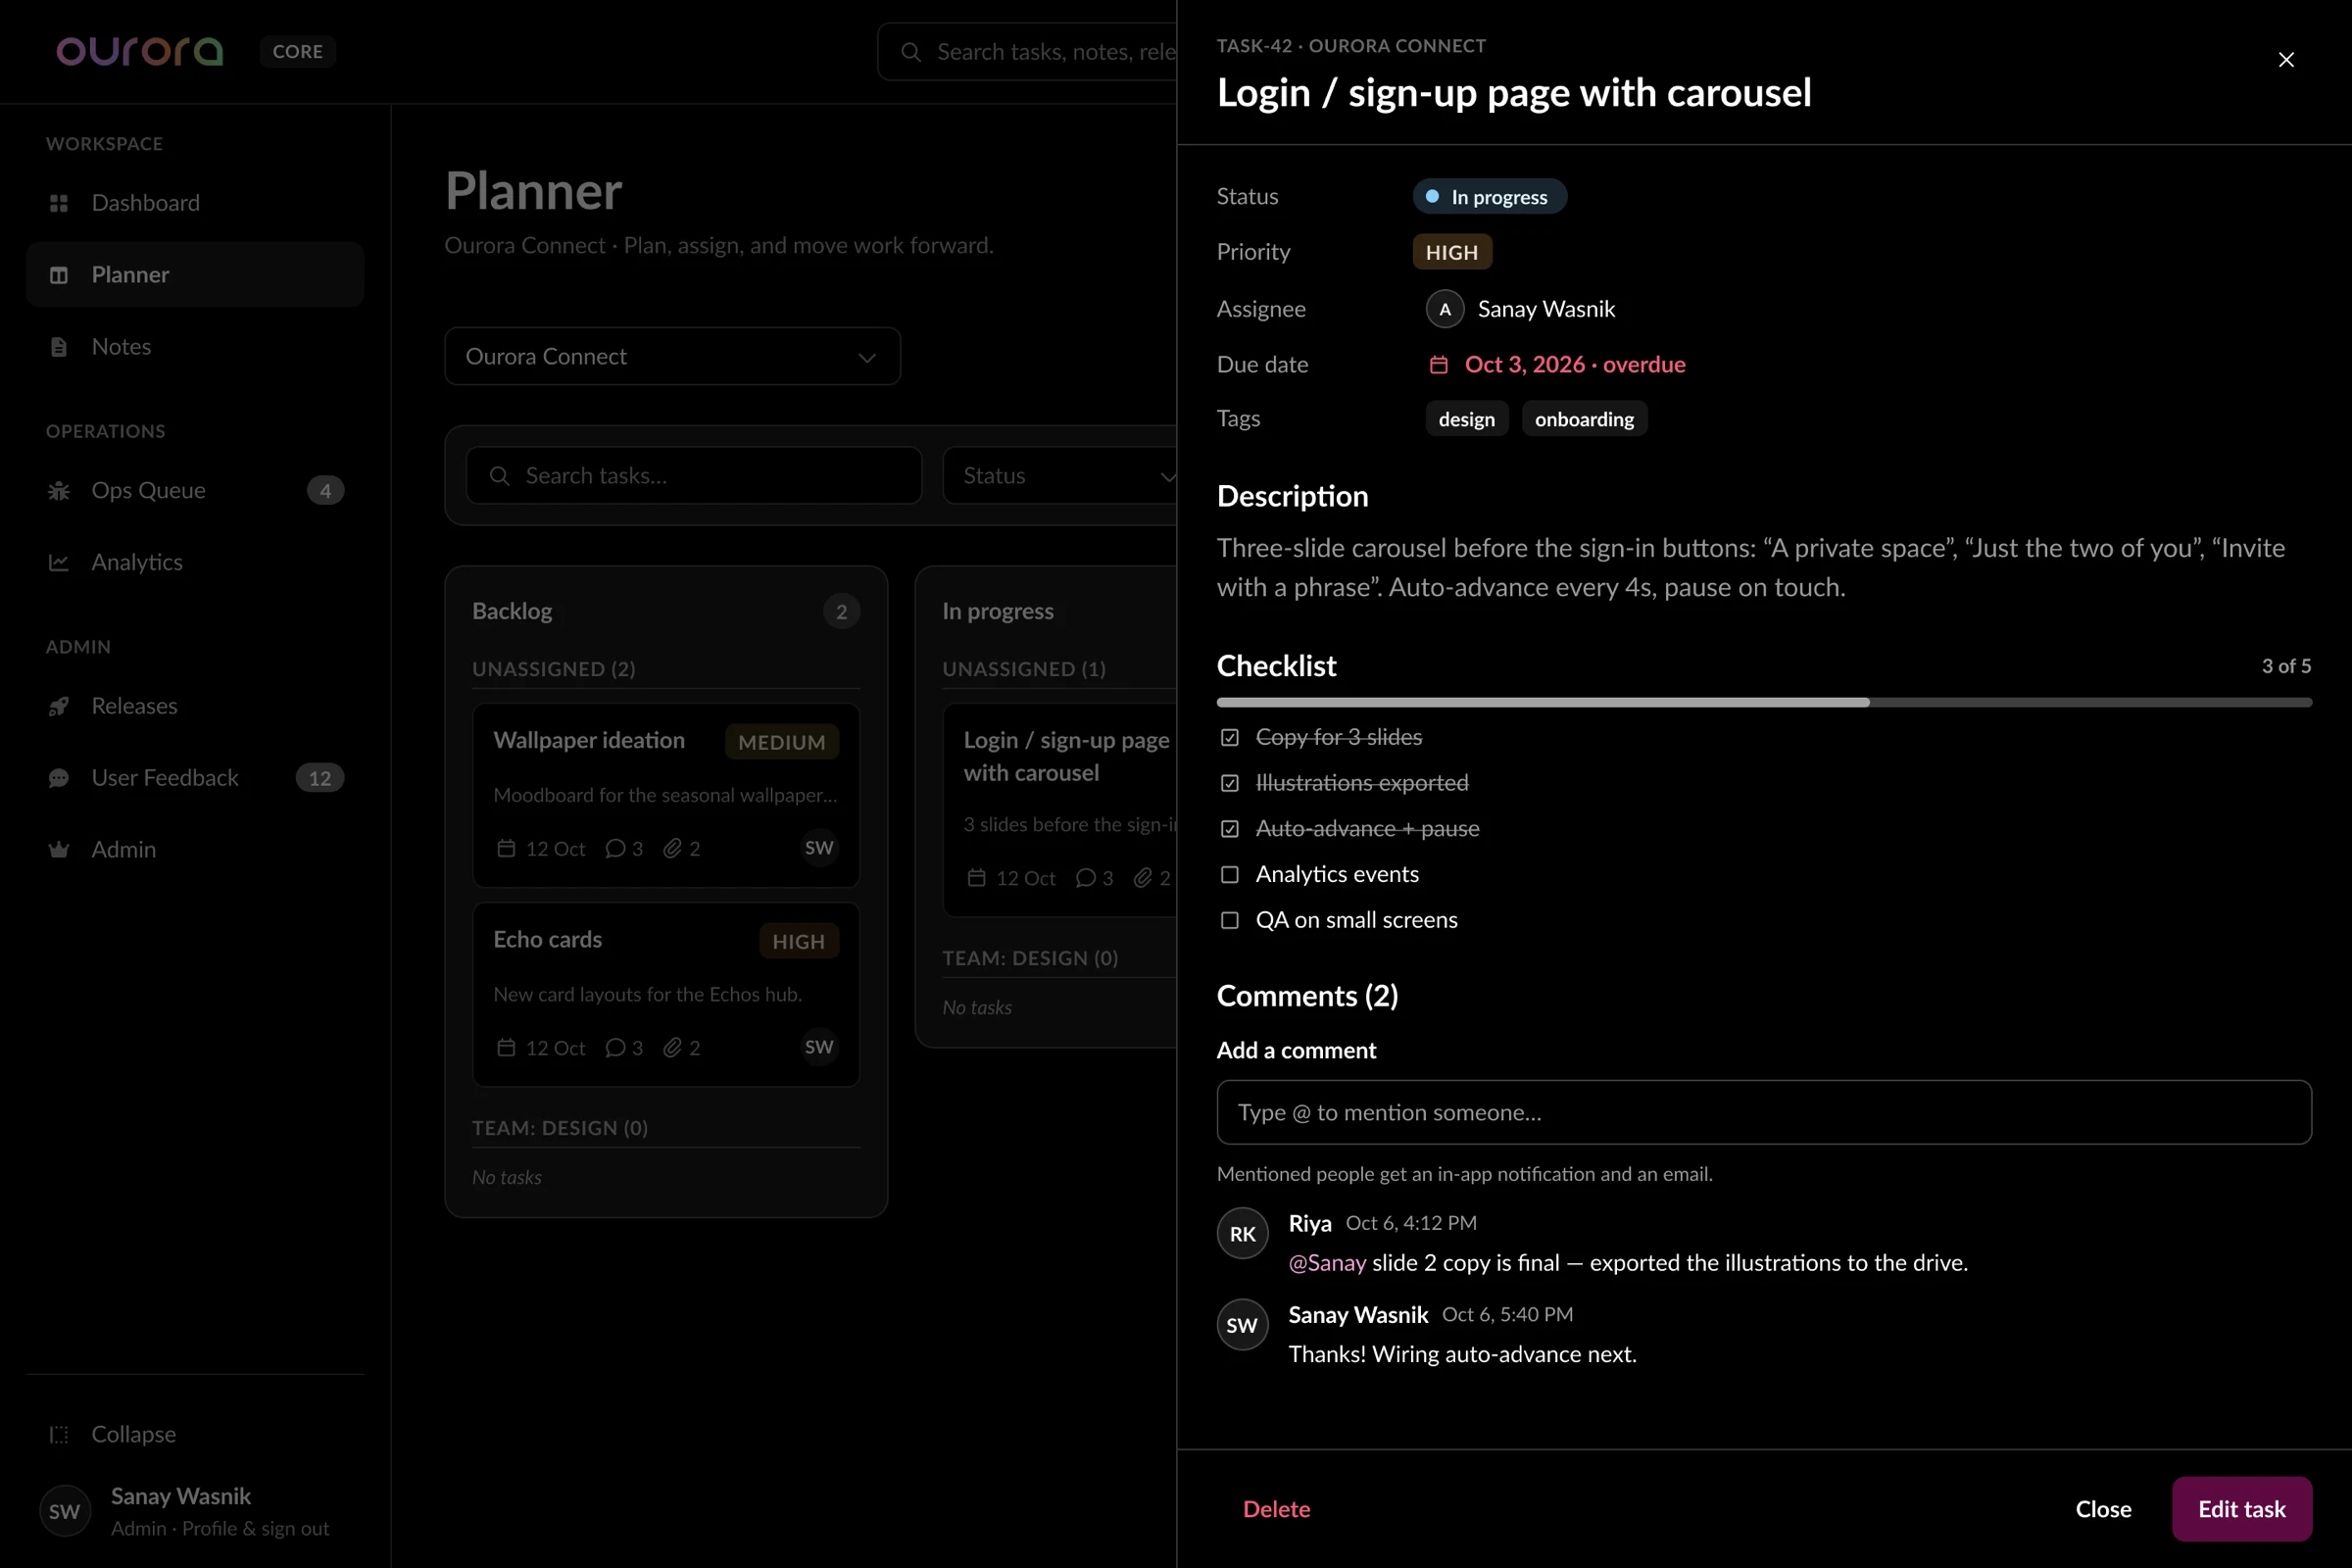Click the comment input field
Screen dimensions: 2352x1568
pos(1764,1112)
